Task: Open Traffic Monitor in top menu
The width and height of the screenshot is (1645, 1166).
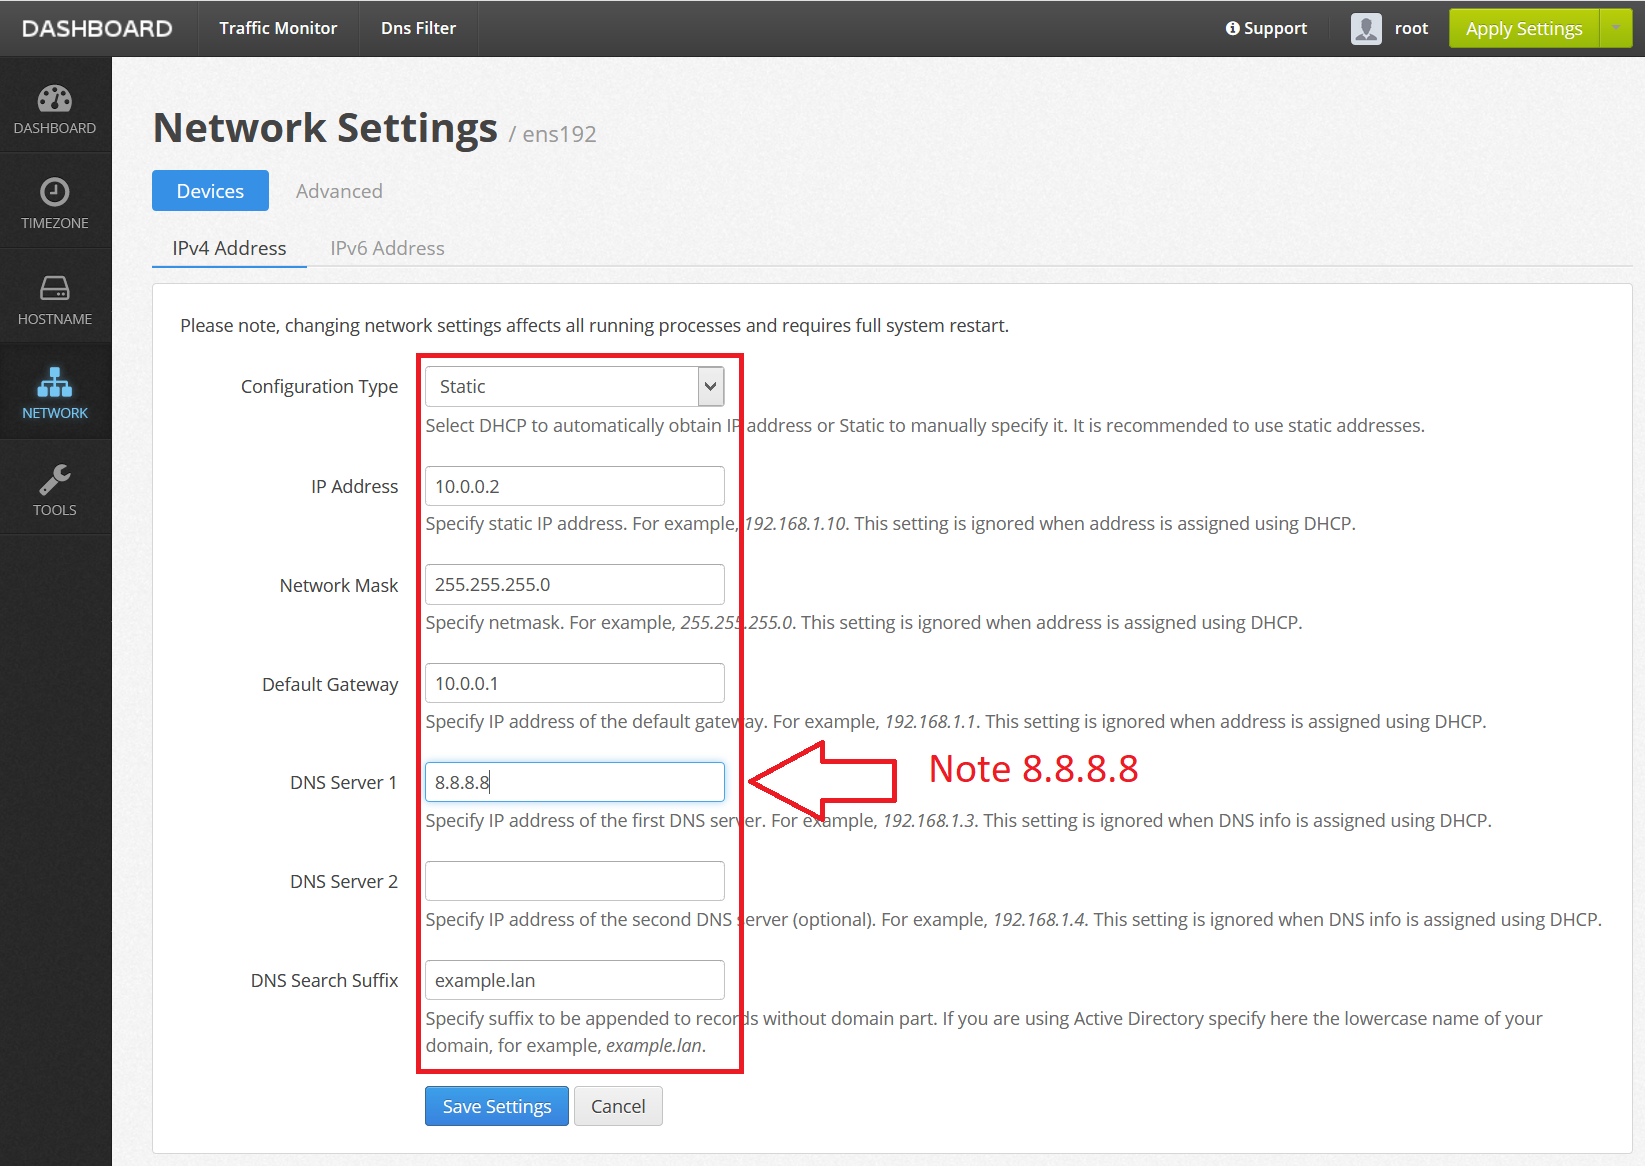Action: point(278,28)
